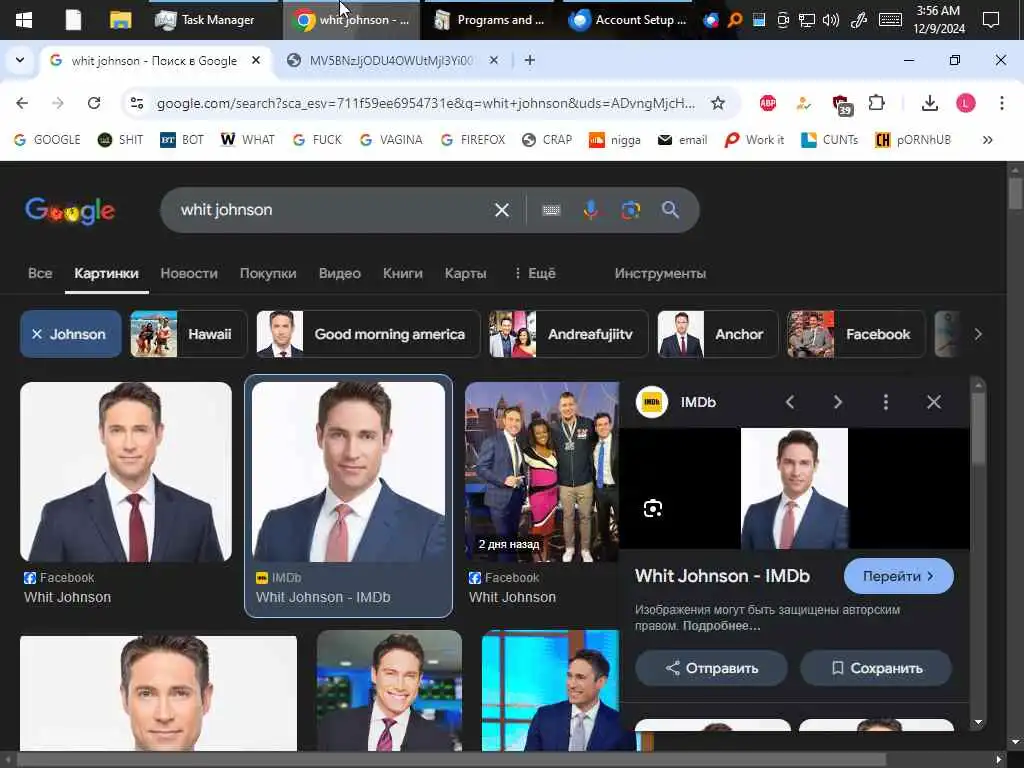Apply the Anchor filter chip

click(718, 334)
